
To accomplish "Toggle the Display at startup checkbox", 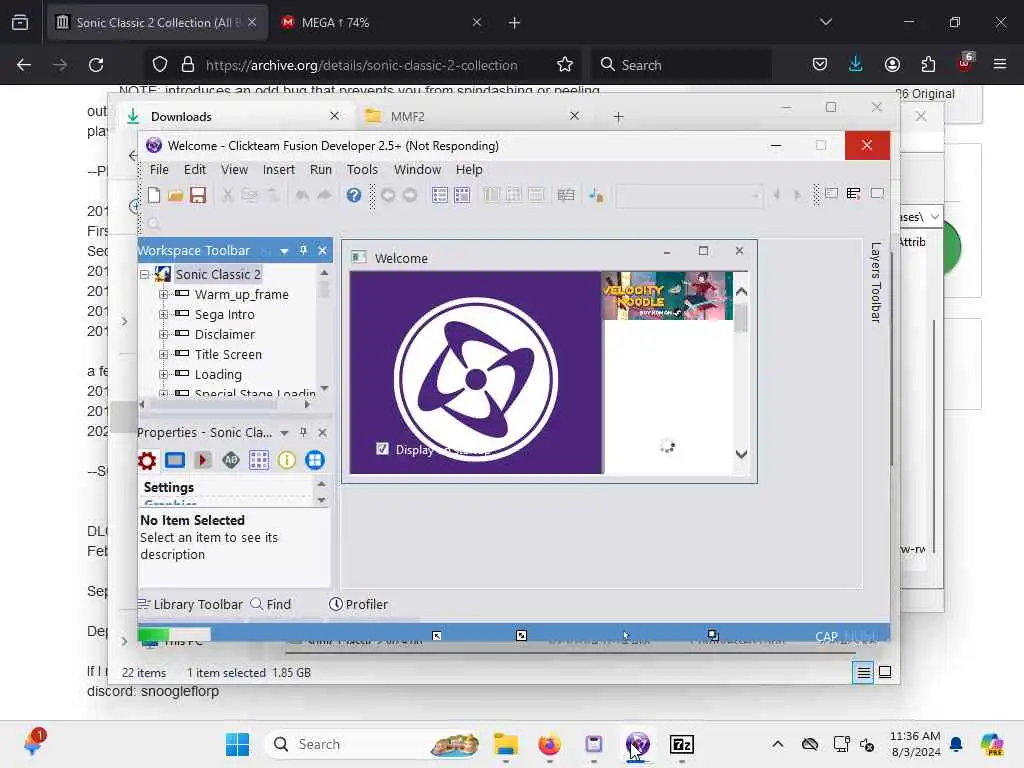I will [382, 449].
